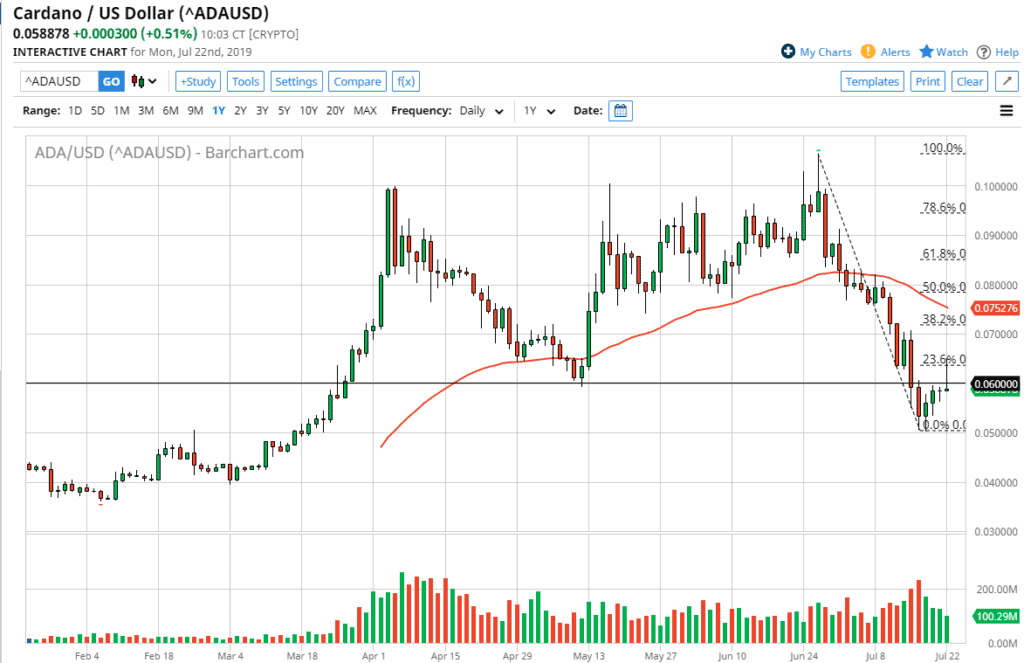The width and height of the screenshot is (1024, 663).
Task: Click the ^ADAUSD symbol input field
Action: coord(59,82)
